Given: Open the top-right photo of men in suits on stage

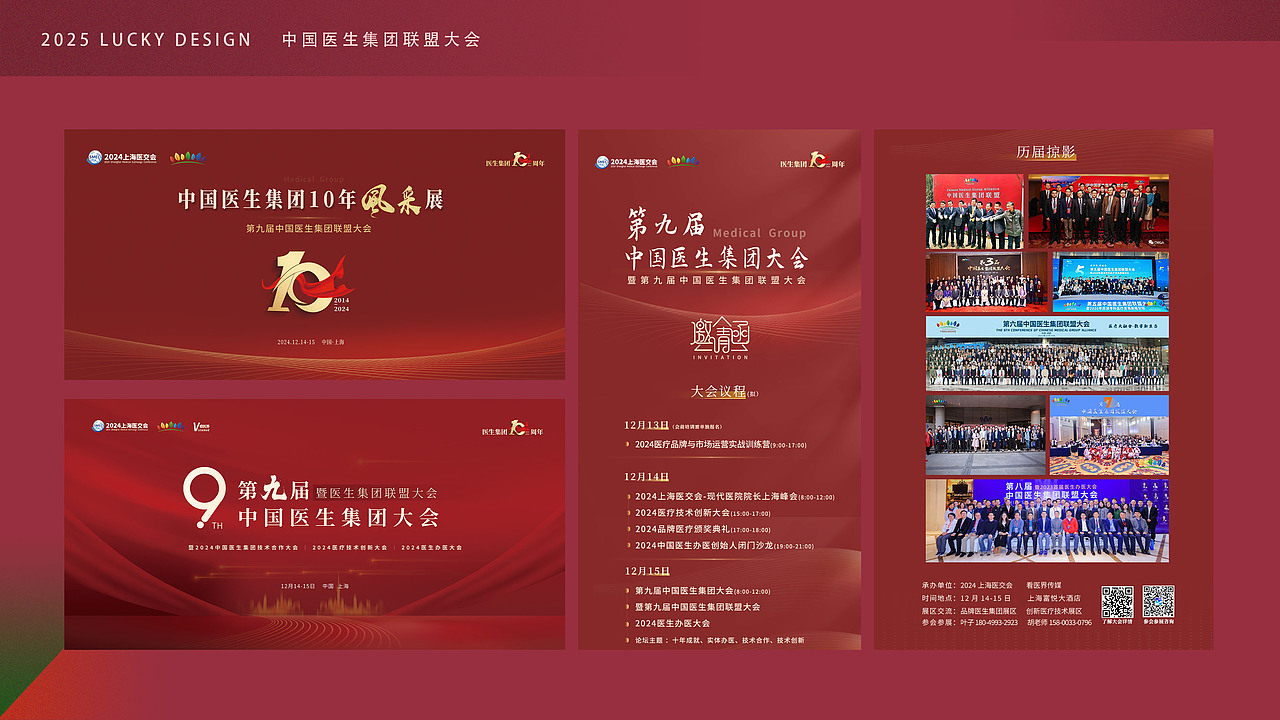Looking at the screenshot, I should pyautogui.click(x=1098, y=212).
